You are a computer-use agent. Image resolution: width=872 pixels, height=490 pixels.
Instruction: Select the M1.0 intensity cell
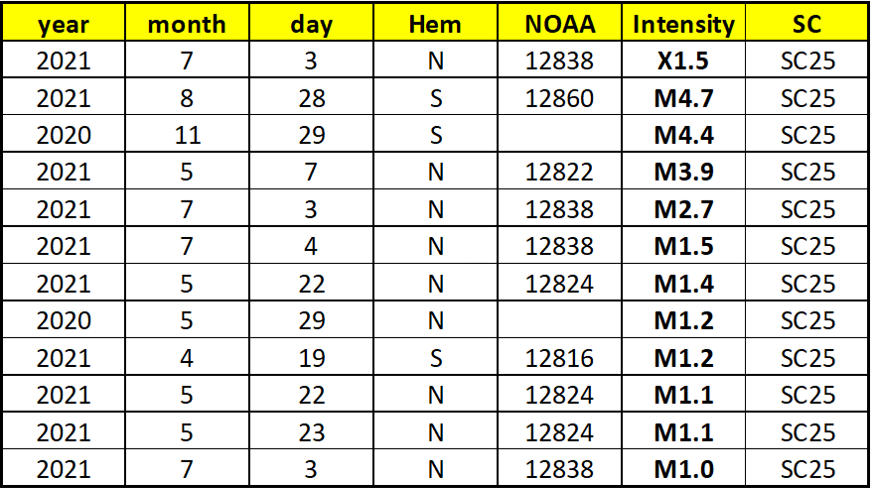click(684, 469)
